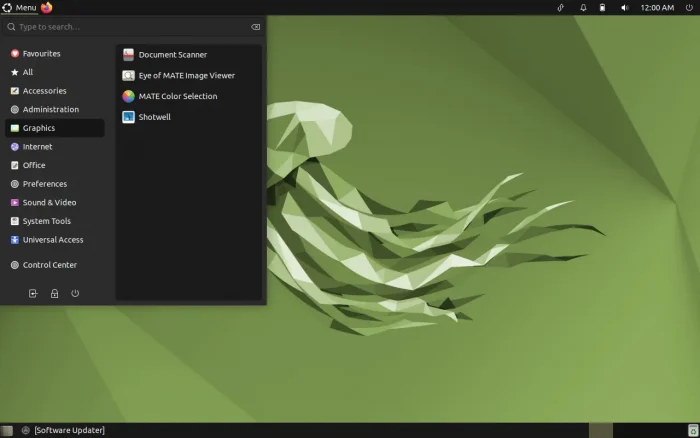Select the Favourites category
Image resolution: width=700 pixels, height=438 pixels.
(41, 54)
